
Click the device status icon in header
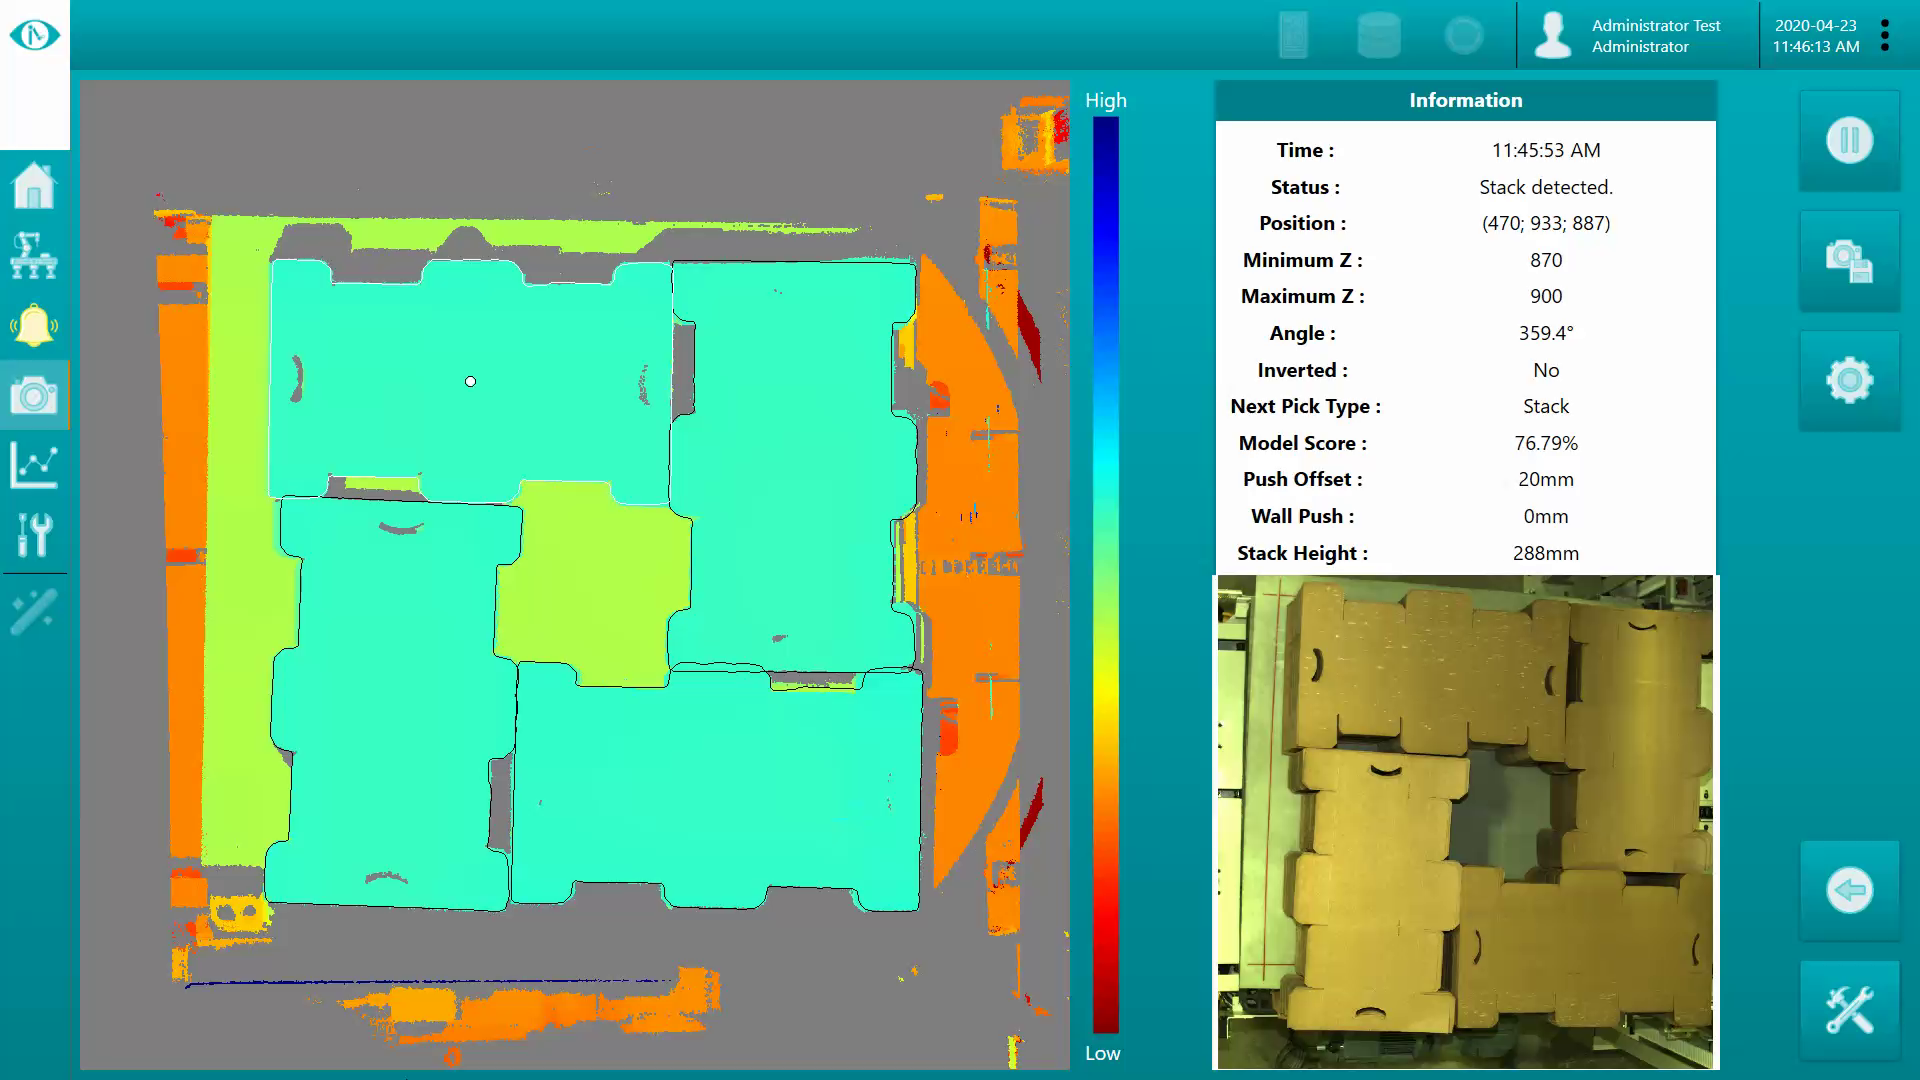(x=1293, y=36)
